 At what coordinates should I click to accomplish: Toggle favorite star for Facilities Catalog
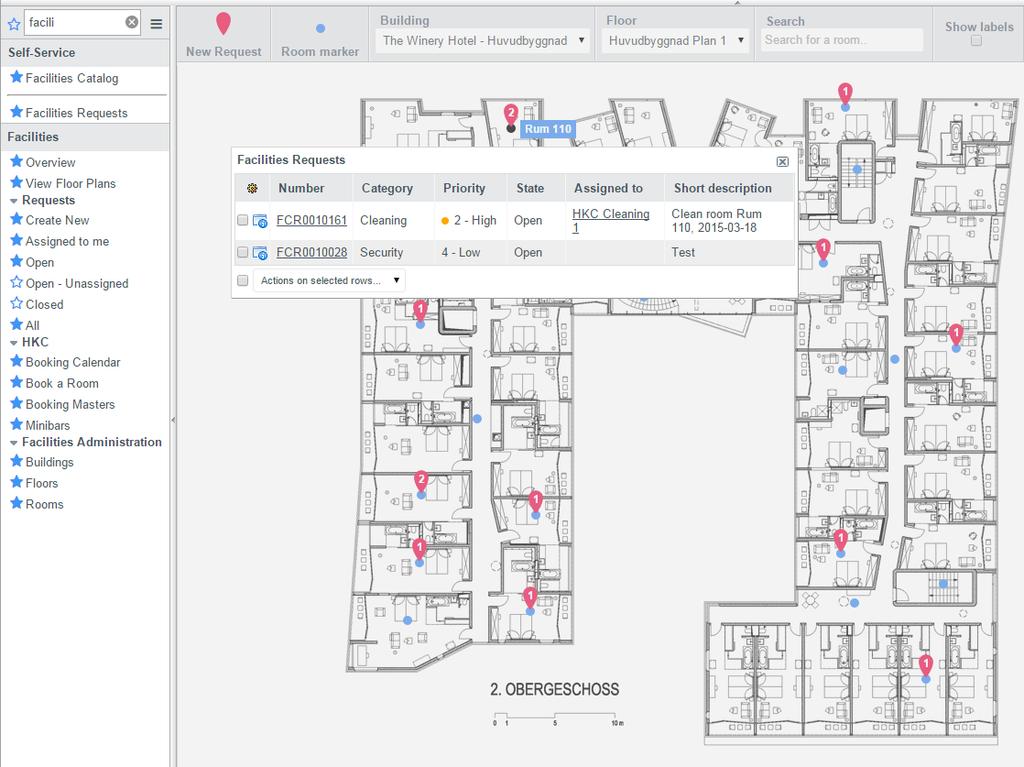pos(16,77)
